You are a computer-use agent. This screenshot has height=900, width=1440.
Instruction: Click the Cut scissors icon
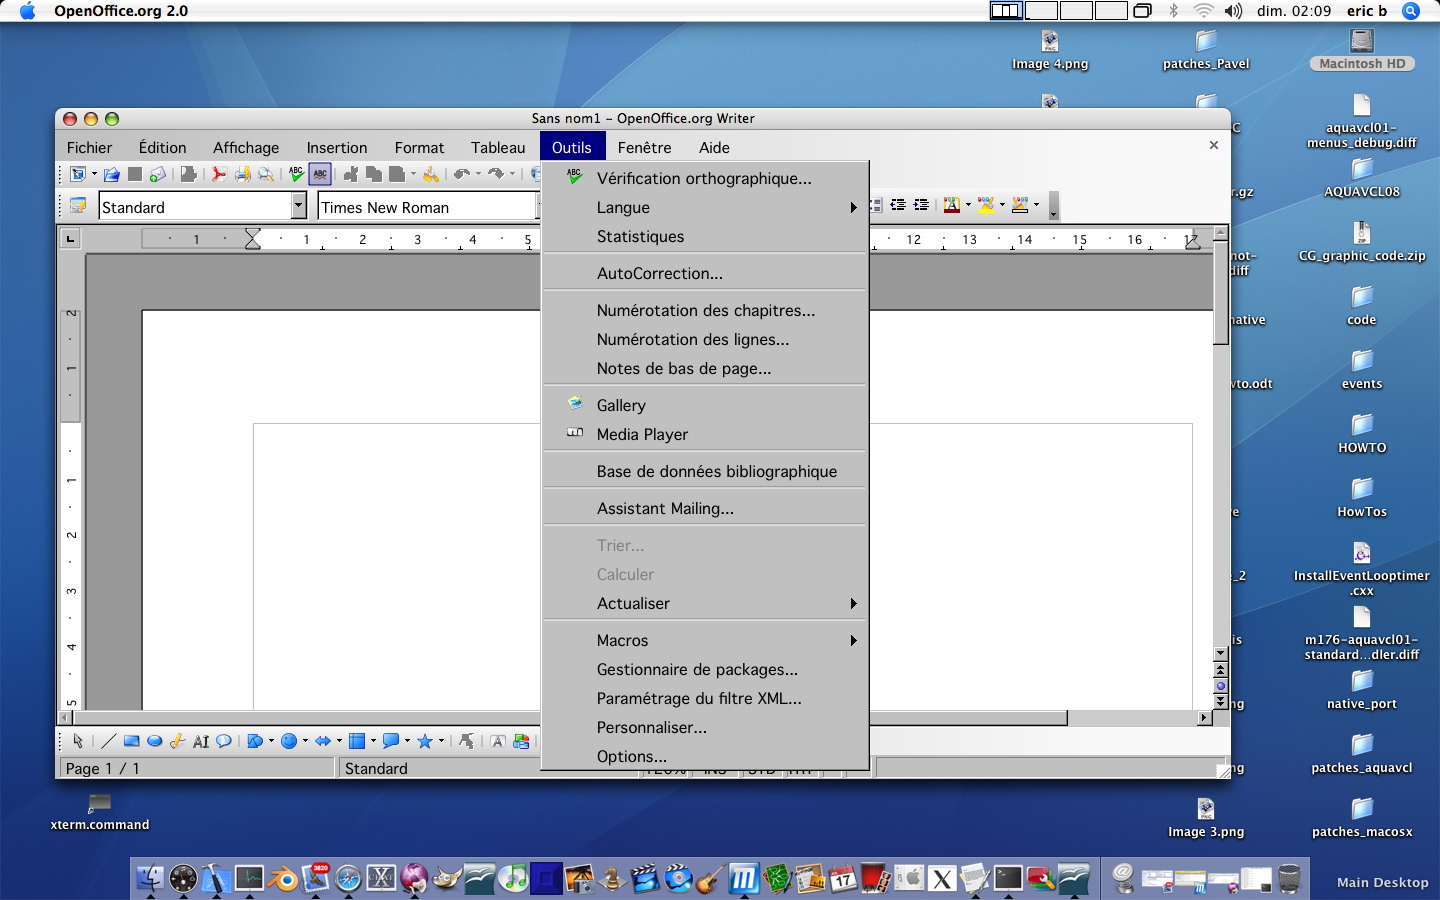(350, 174)
